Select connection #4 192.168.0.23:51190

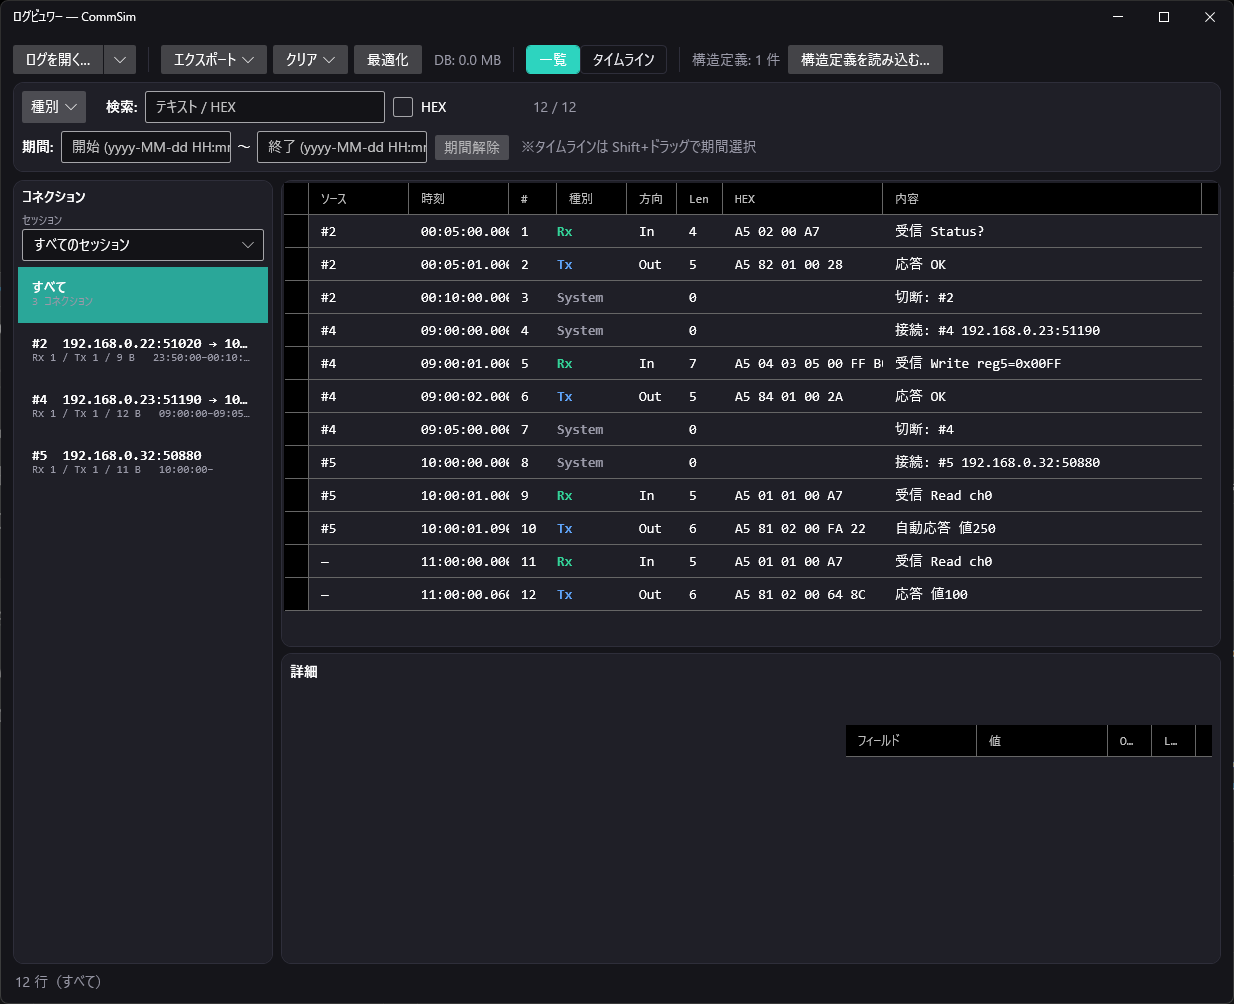coord(143,406)
